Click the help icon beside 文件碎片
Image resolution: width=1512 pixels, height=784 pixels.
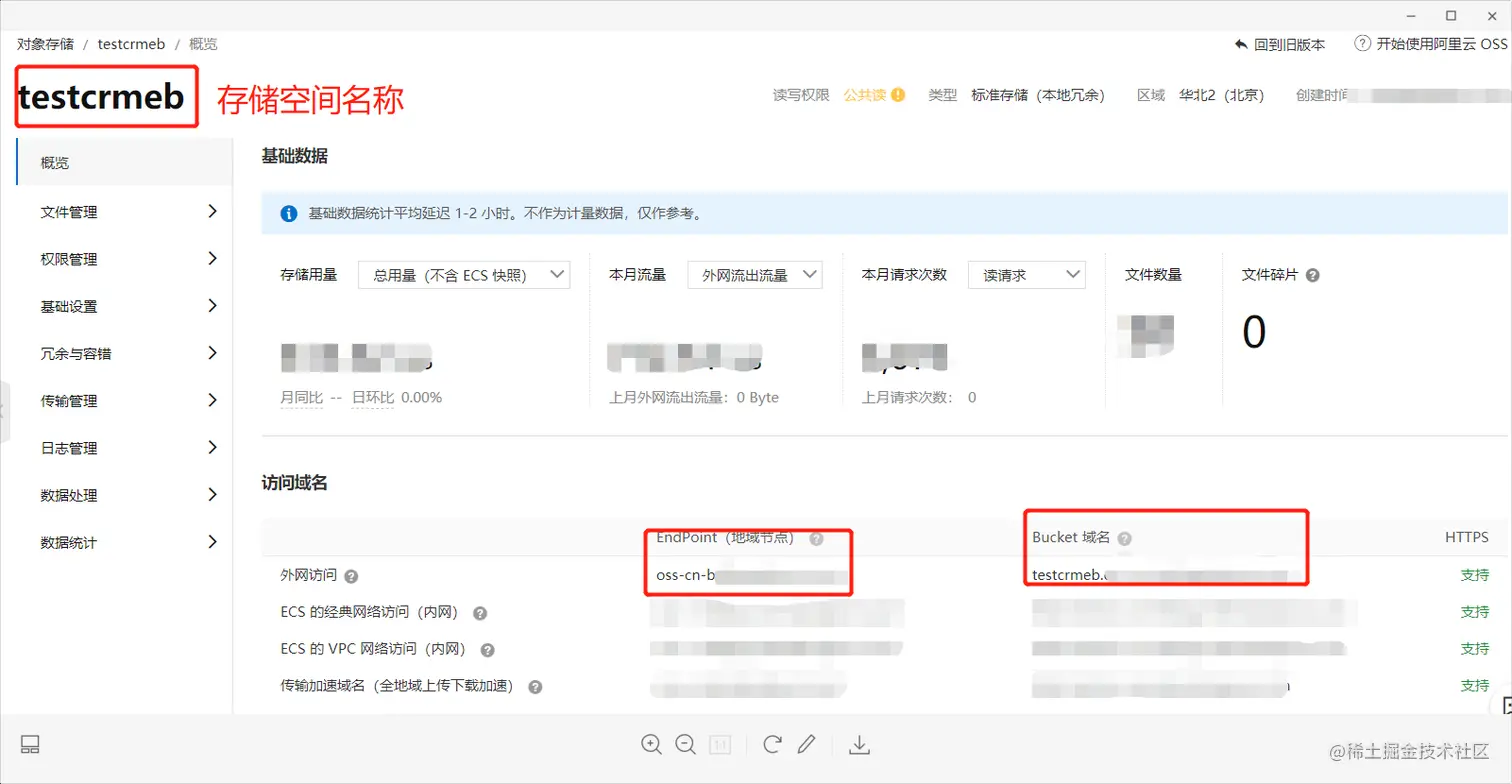(1313, 275)
